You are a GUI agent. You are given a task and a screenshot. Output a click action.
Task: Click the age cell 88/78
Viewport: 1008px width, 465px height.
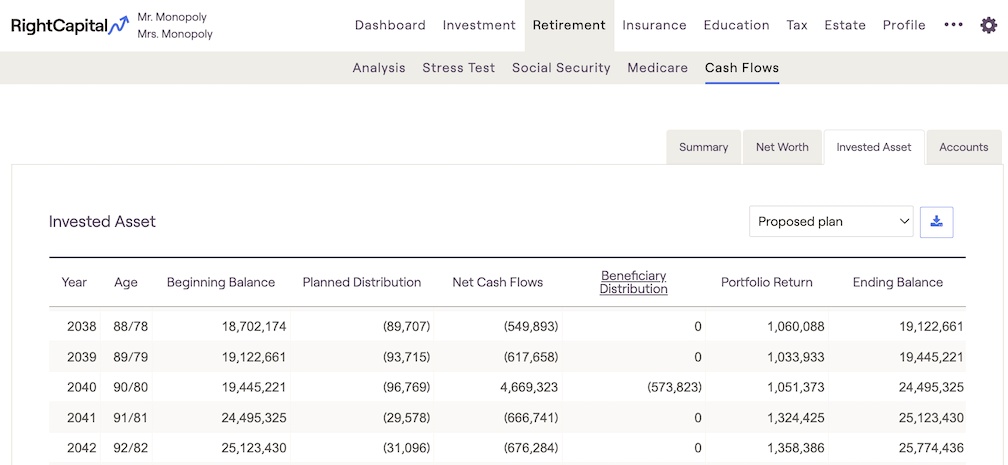coord(130,327)
